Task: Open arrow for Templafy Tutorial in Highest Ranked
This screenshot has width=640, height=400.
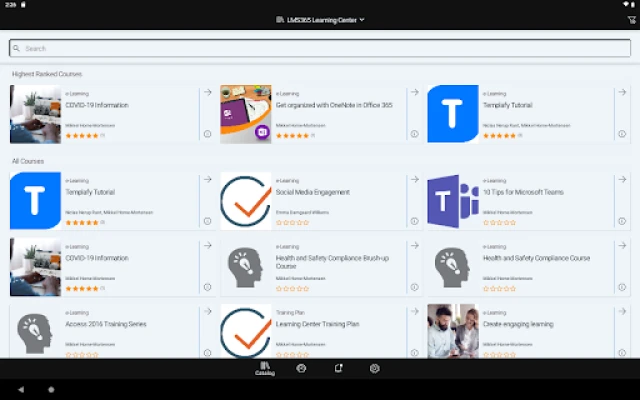Action: coord(622,92)
